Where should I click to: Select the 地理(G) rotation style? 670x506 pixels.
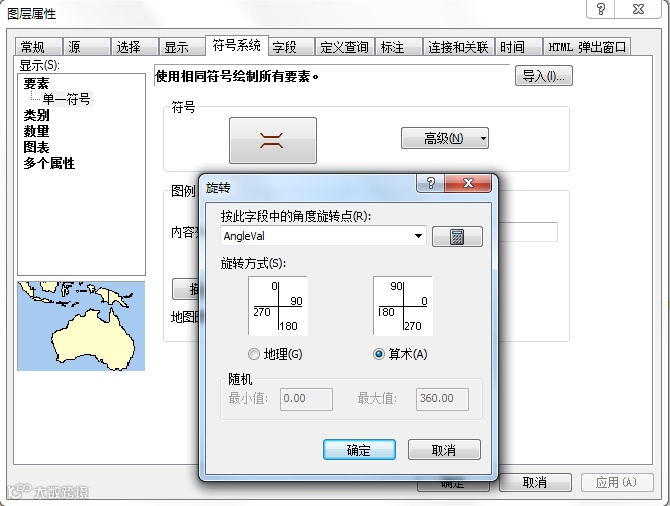(275, 354)
